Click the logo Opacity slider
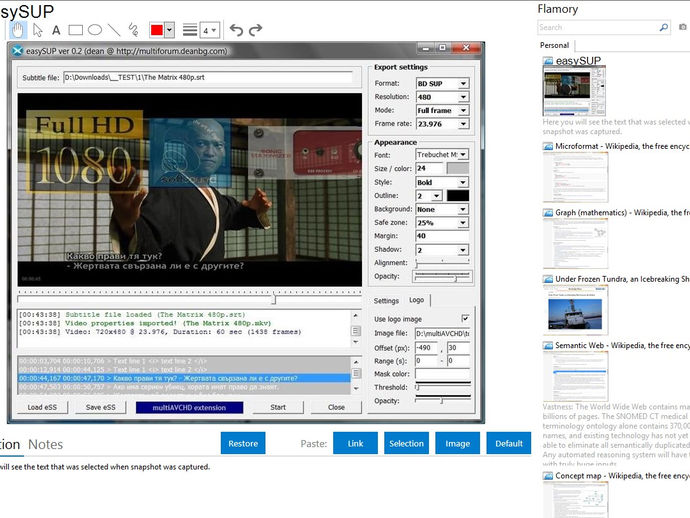Screen dimensions: 690x518 [x=443, y=400]
